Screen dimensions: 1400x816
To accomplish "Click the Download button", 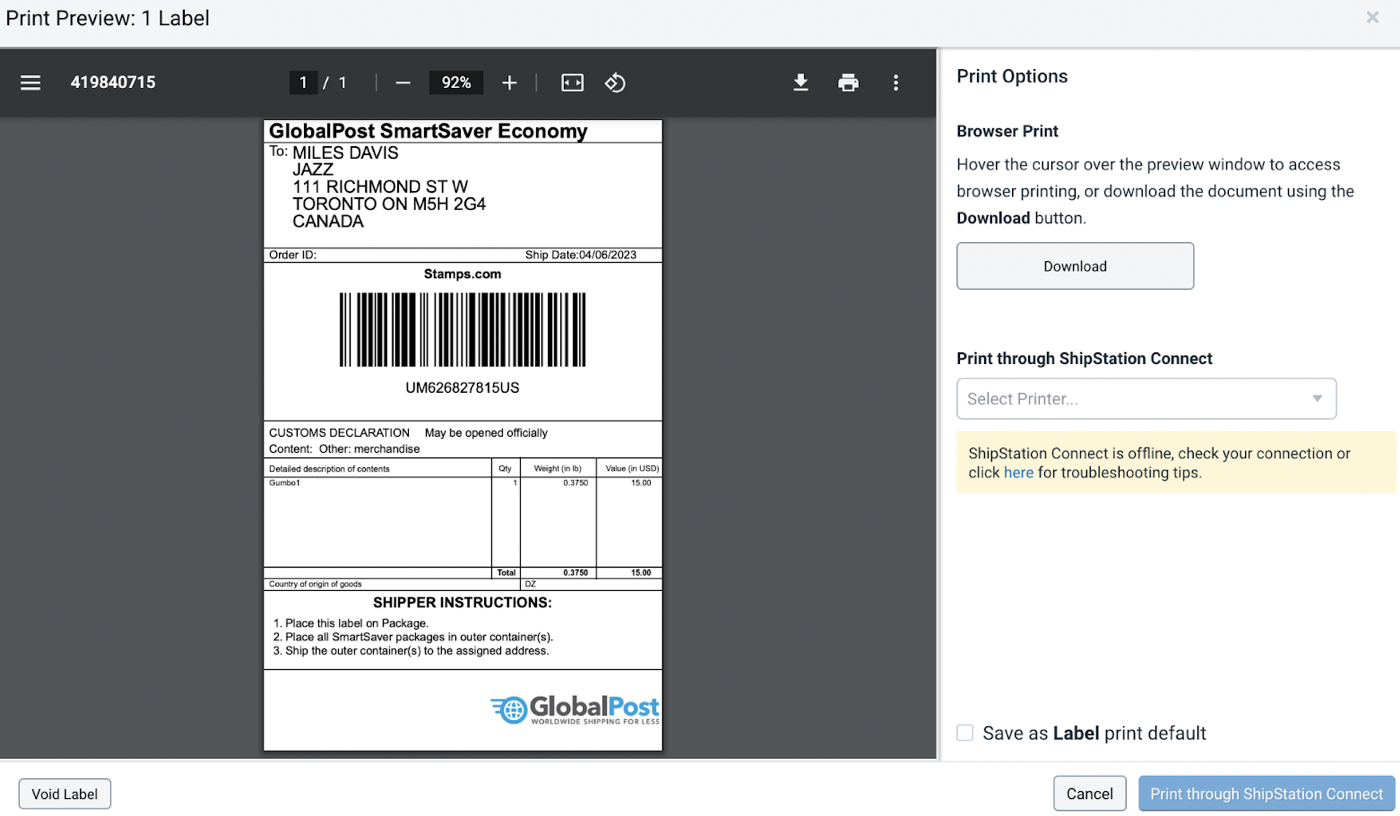I will (1075, 266).
